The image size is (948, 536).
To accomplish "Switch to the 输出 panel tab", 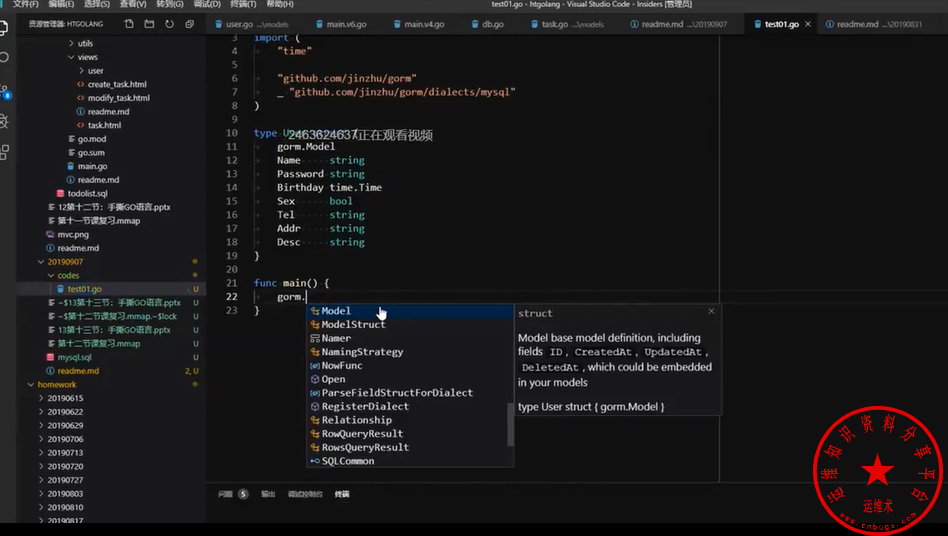I will 268,494.
